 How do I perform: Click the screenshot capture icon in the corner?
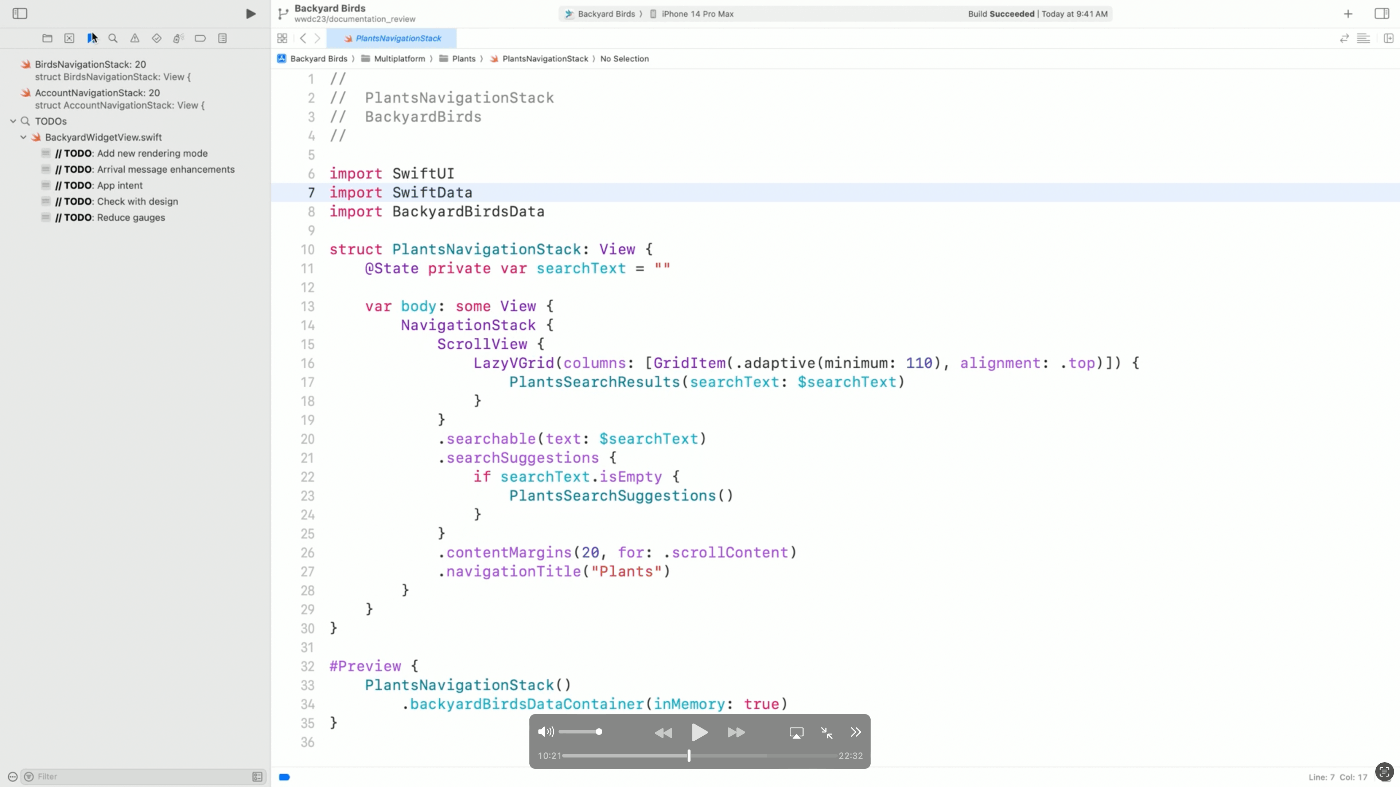[1384, 771]
